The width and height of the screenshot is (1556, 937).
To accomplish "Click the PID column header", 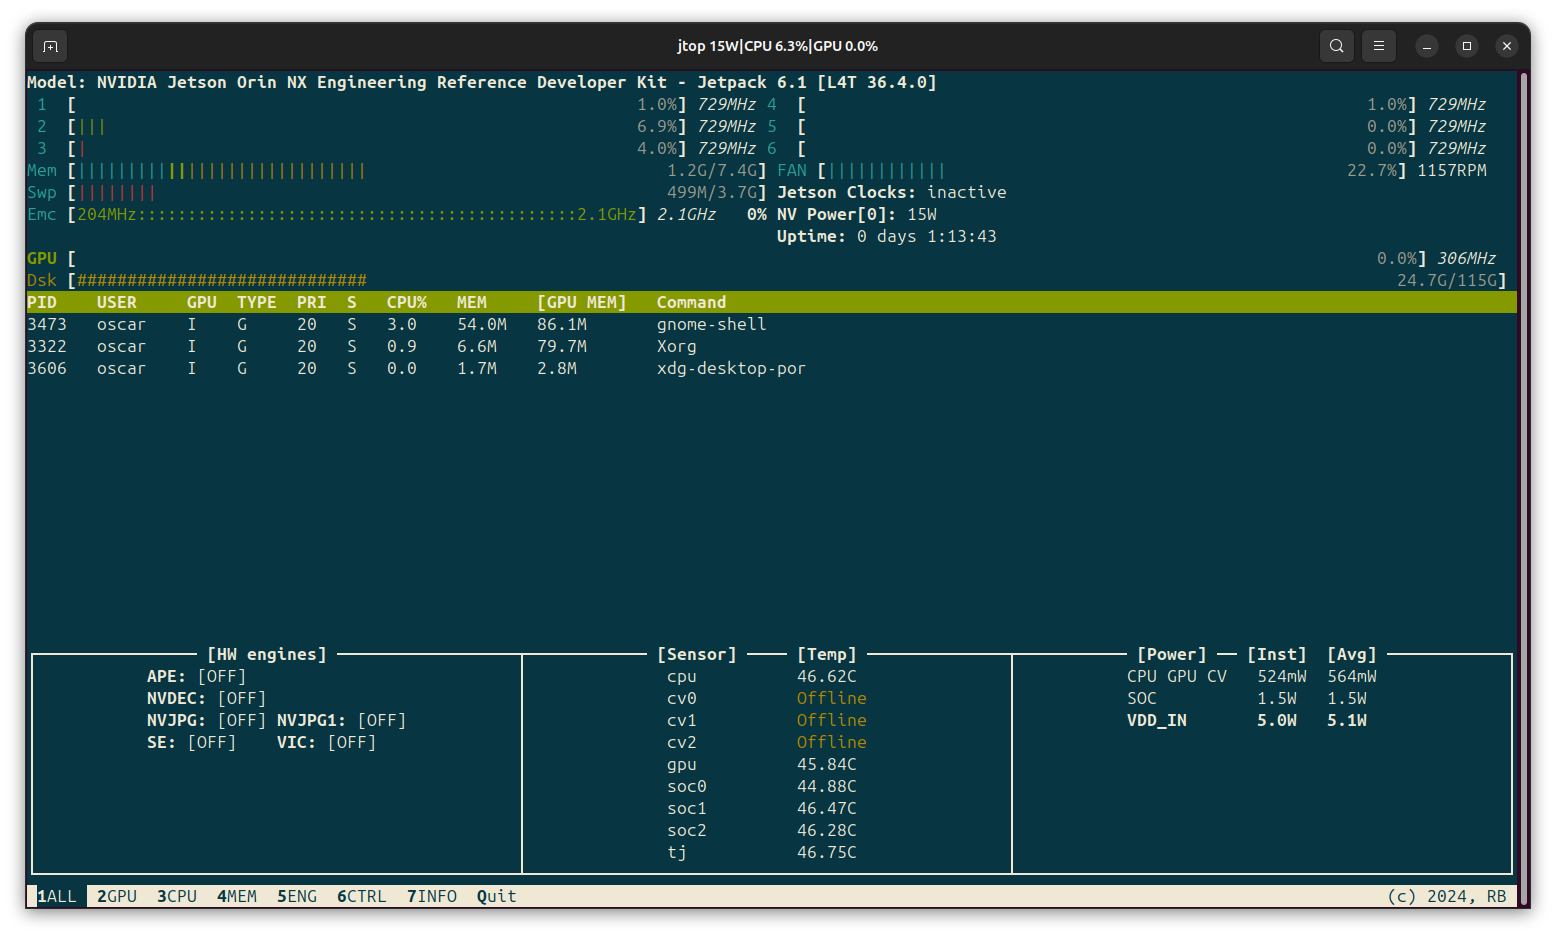I will click(42, 302).
